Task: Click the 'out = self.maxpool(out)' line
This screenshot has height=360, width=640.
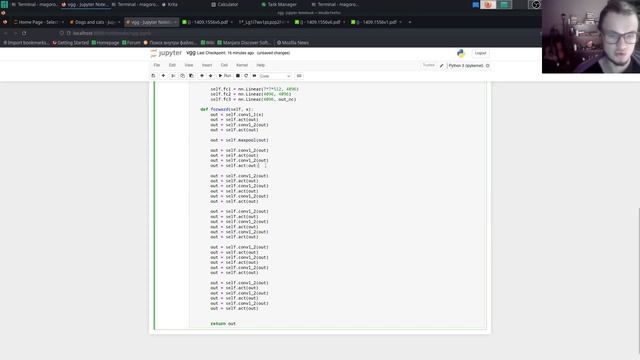Action: pos(239,140)
